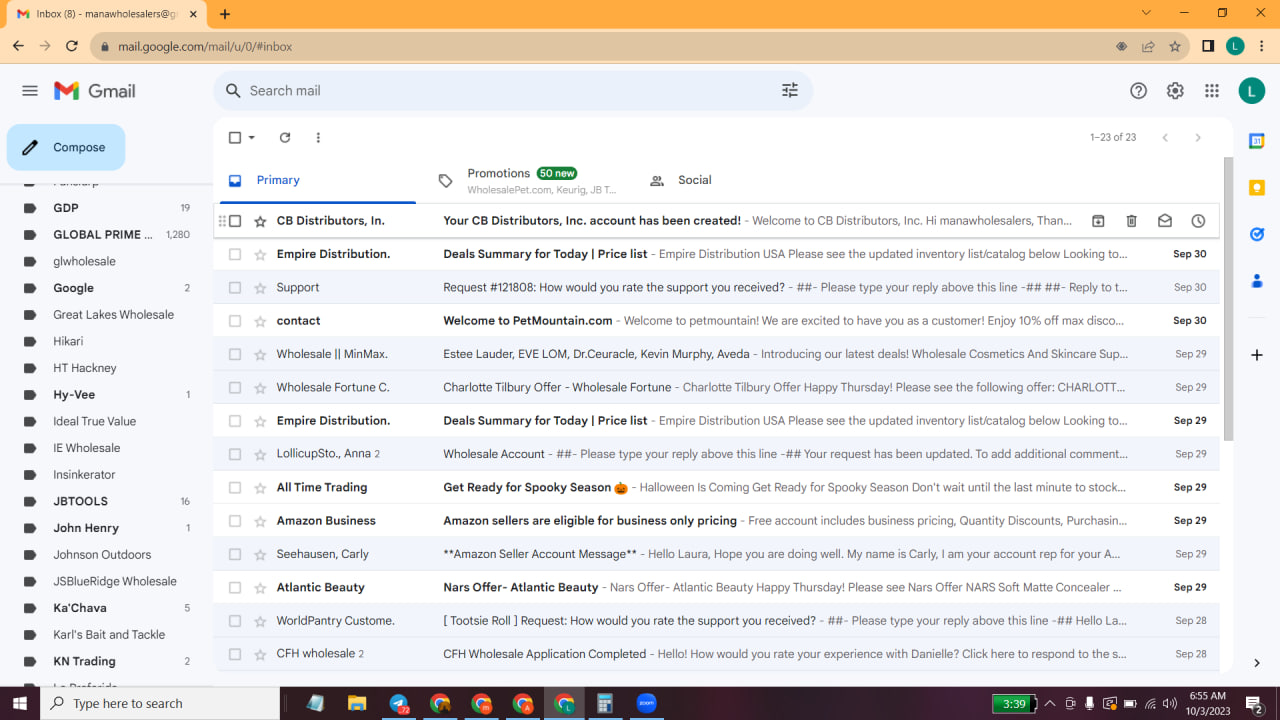Click the Chrome address bar

point(600,46)
